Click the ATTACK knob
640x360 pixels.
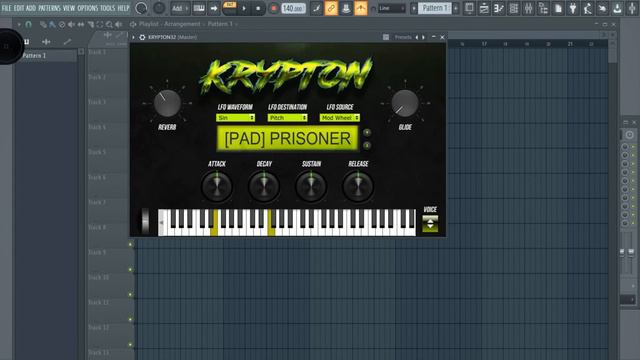[x=217, y=187]
